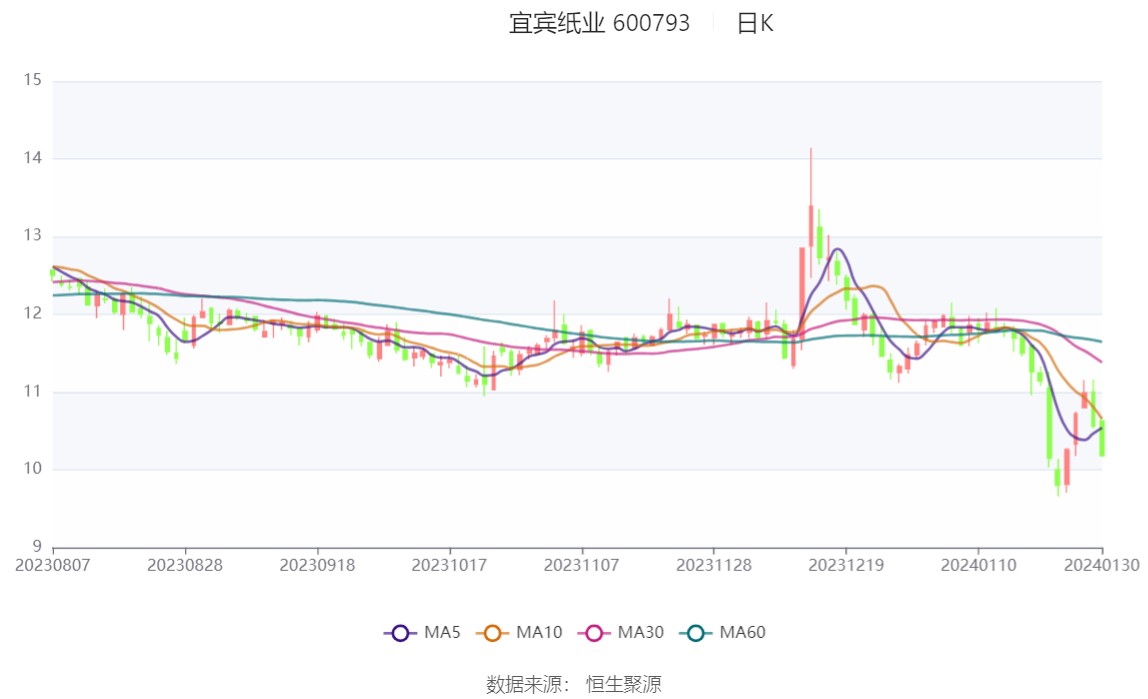Click the 20230918 x-axis date label

tap(317, 566)
